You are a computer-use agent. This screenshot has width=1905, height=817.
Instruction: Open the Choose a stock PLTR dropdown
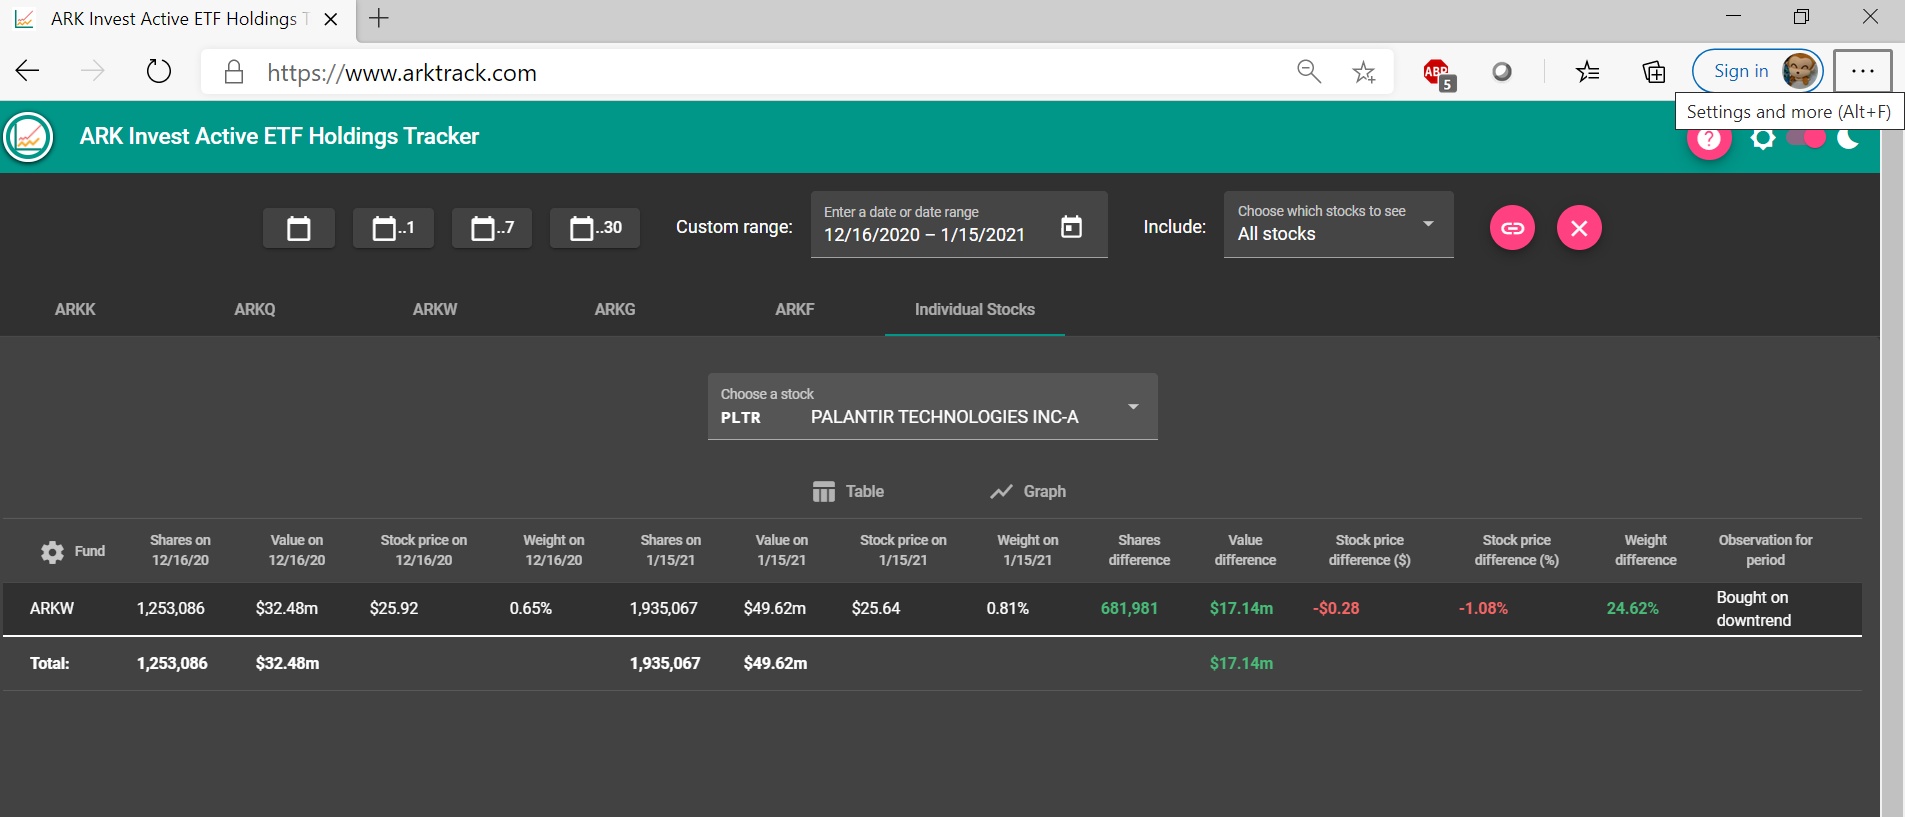[932, 407]
